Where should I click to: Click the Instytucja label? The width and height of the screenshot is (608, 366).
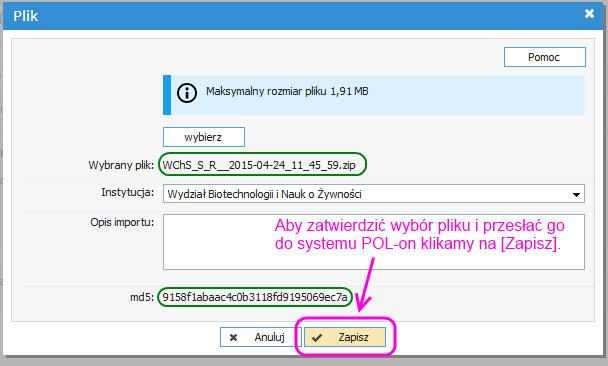click(128, 192)
